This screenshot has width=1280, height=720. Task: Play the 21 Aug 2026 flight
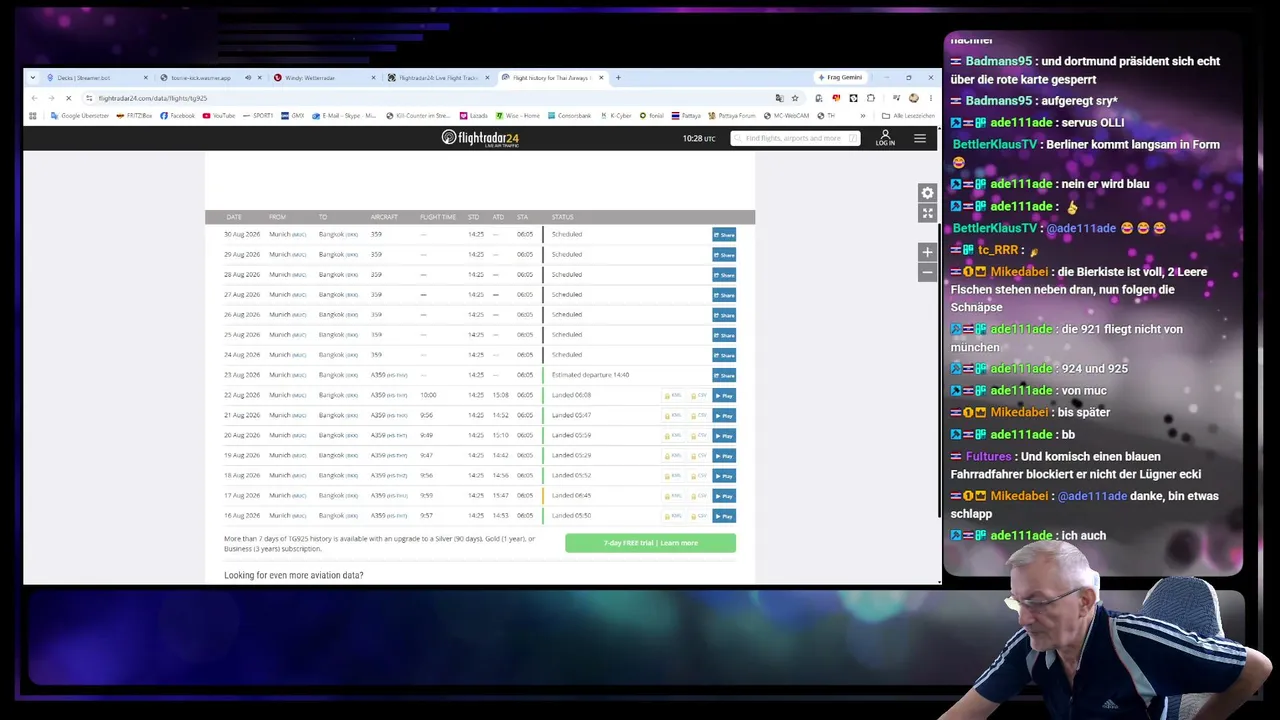point(724,415)
